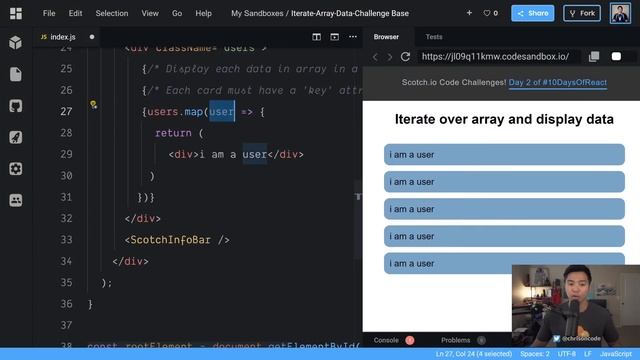Switch to the Browser tab
The width and height of the screenshot is (640, 360).
(386, 37)
